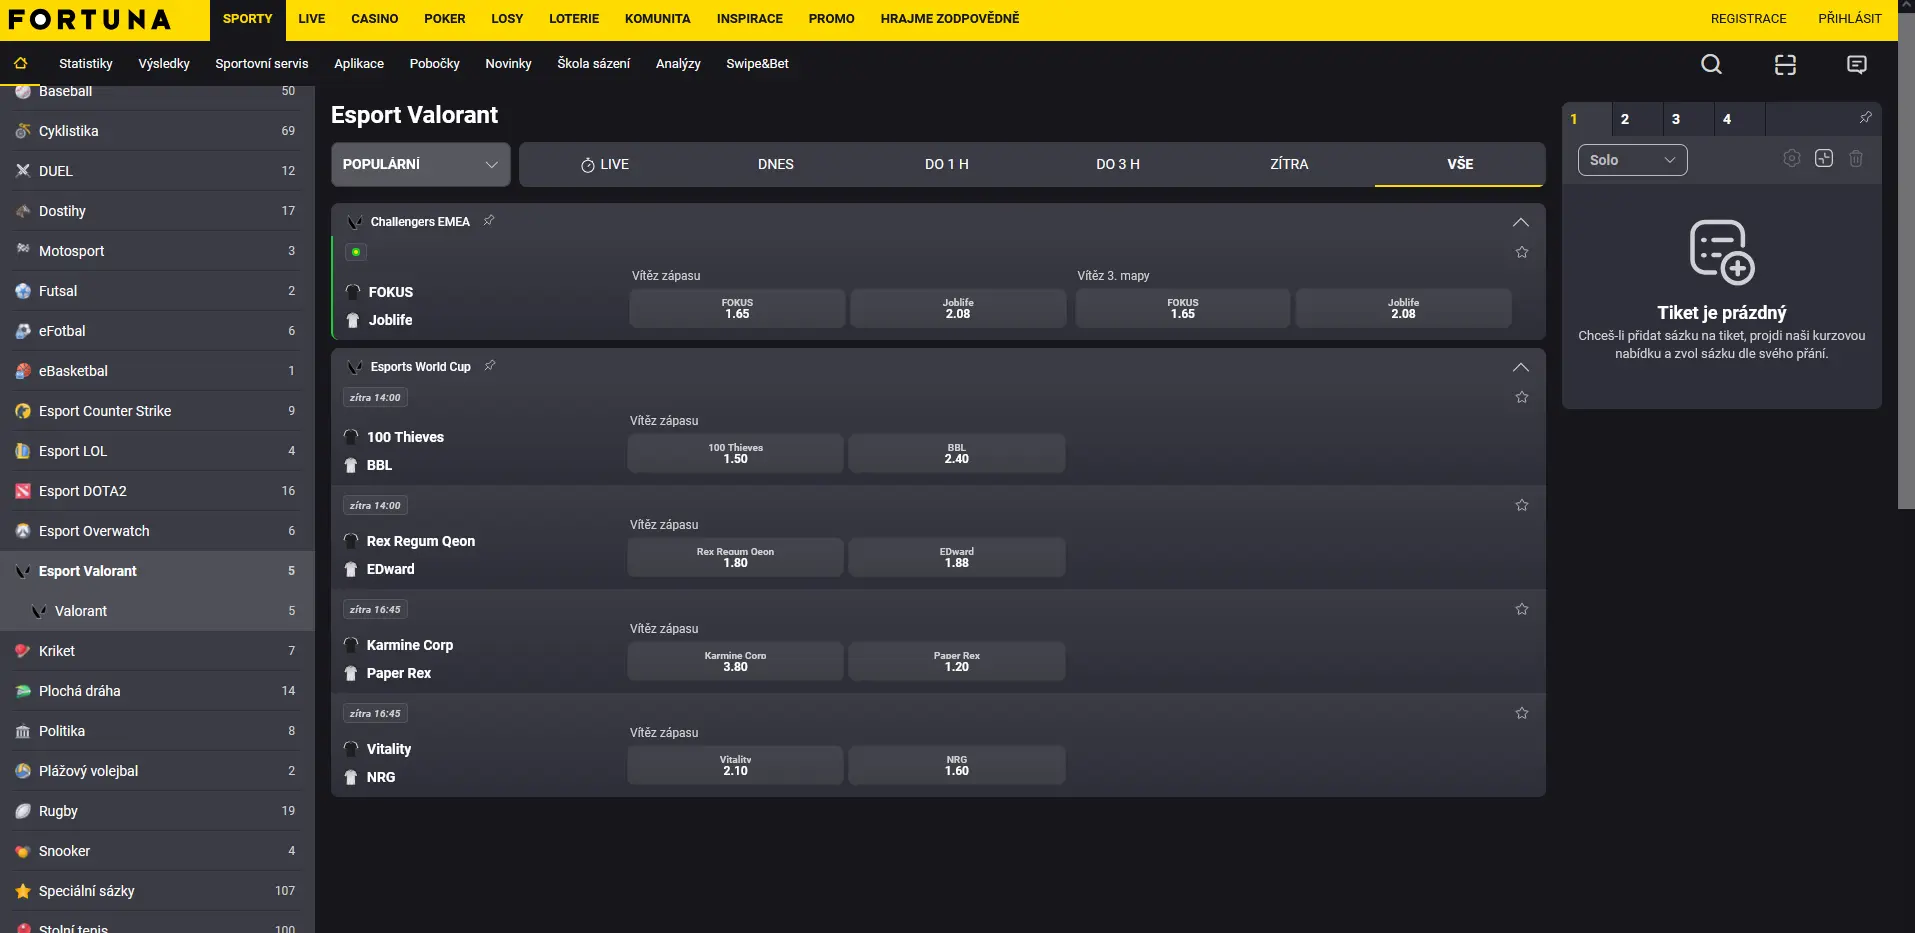Open Plochá dráha category

[x=157, y=691]
